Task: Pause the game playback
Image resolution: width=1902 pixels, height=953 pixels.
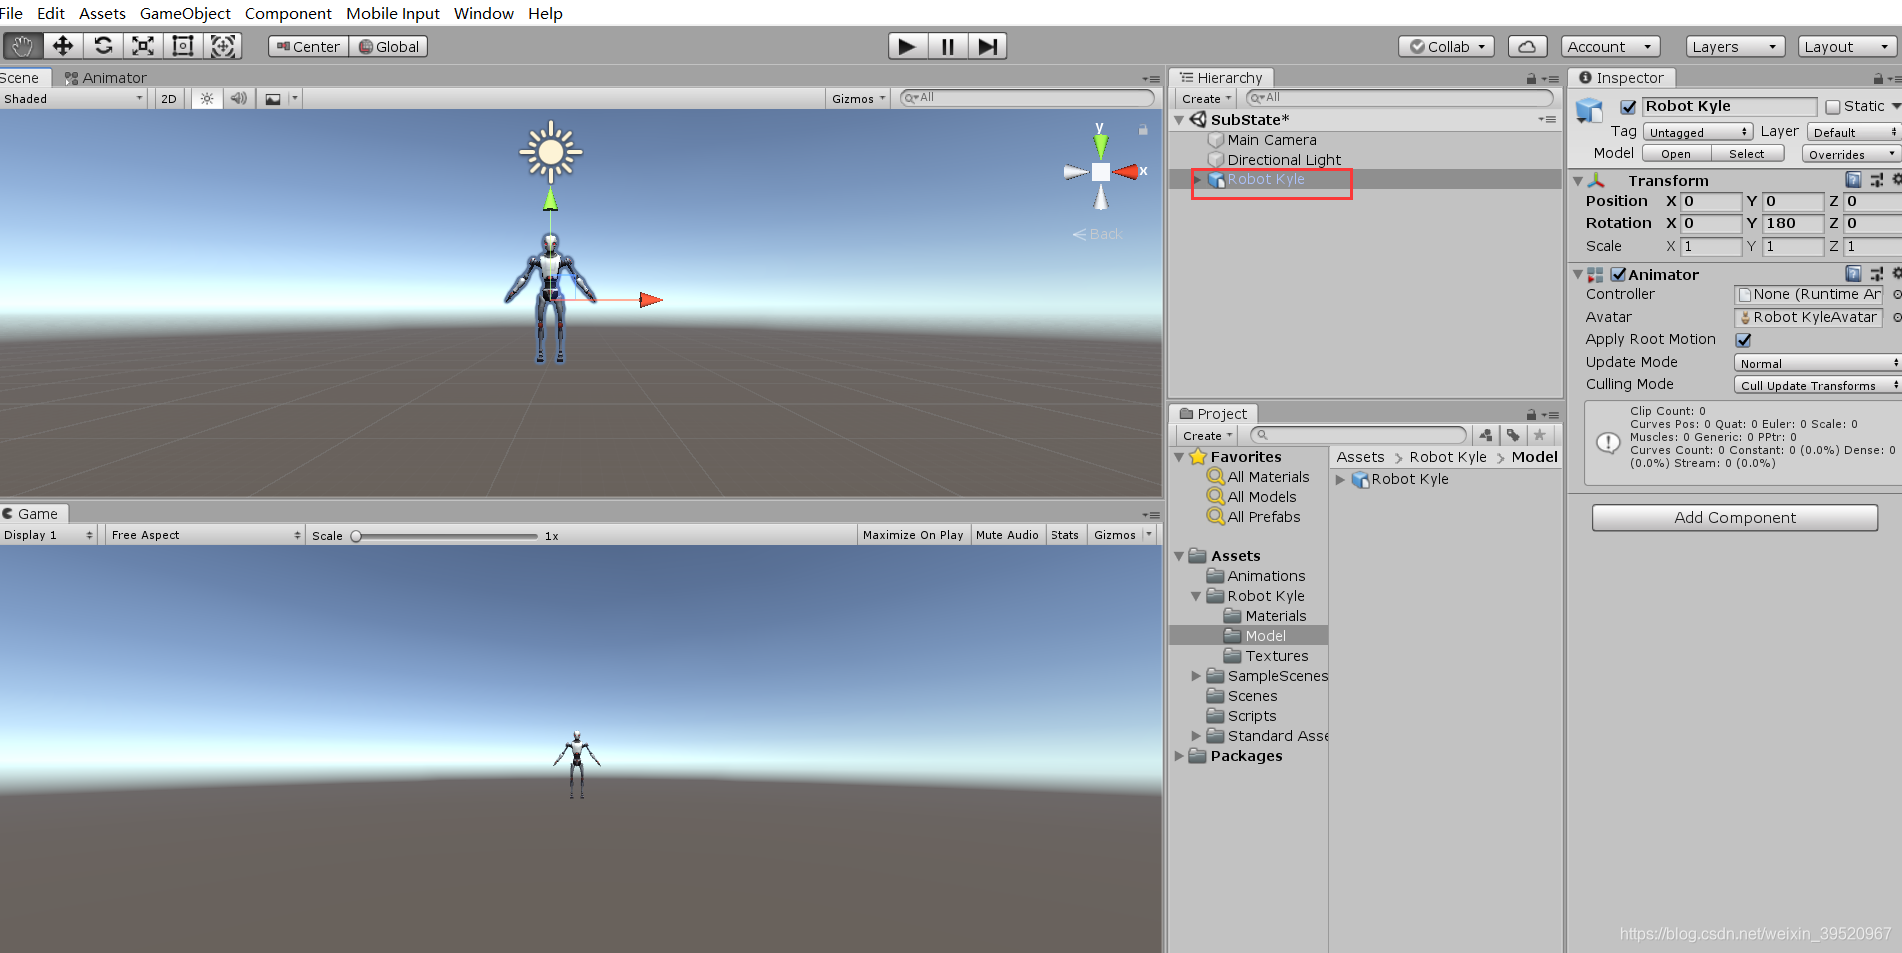Action: tap(947, 46)
